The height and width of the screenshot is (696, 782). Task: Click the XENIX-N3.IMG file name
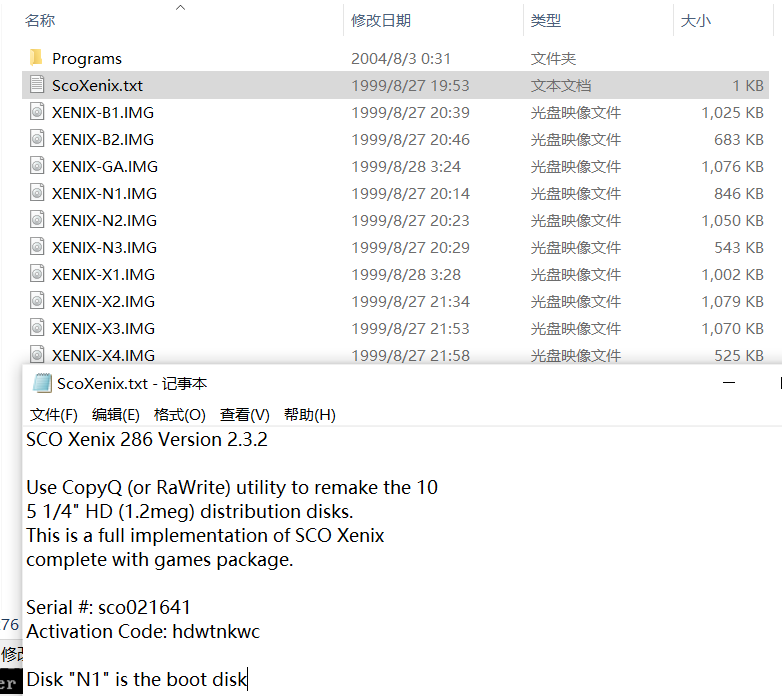pyautogui.click(x=104, y=247)
